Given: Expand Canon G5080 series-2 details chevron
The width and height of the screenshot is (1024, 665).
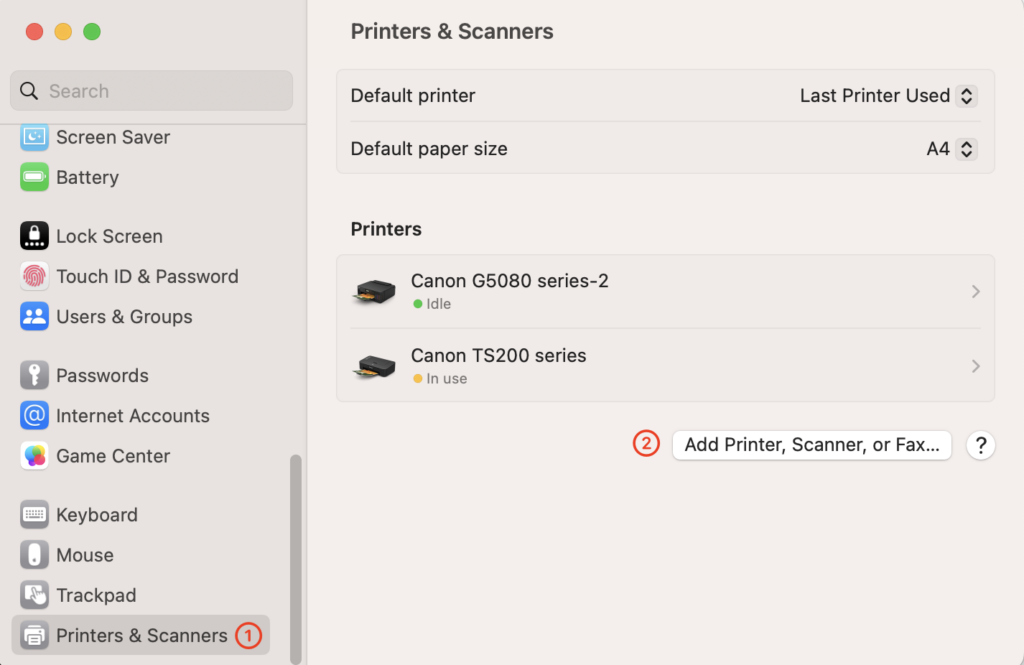Looking at the screenshot, I should pos(975,292).
